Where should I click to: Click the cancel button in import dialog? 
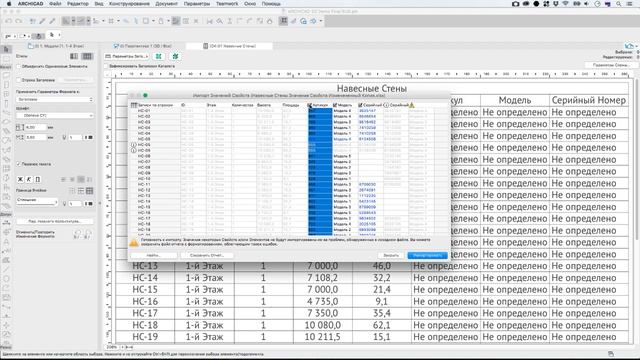[x=391, y=256]
